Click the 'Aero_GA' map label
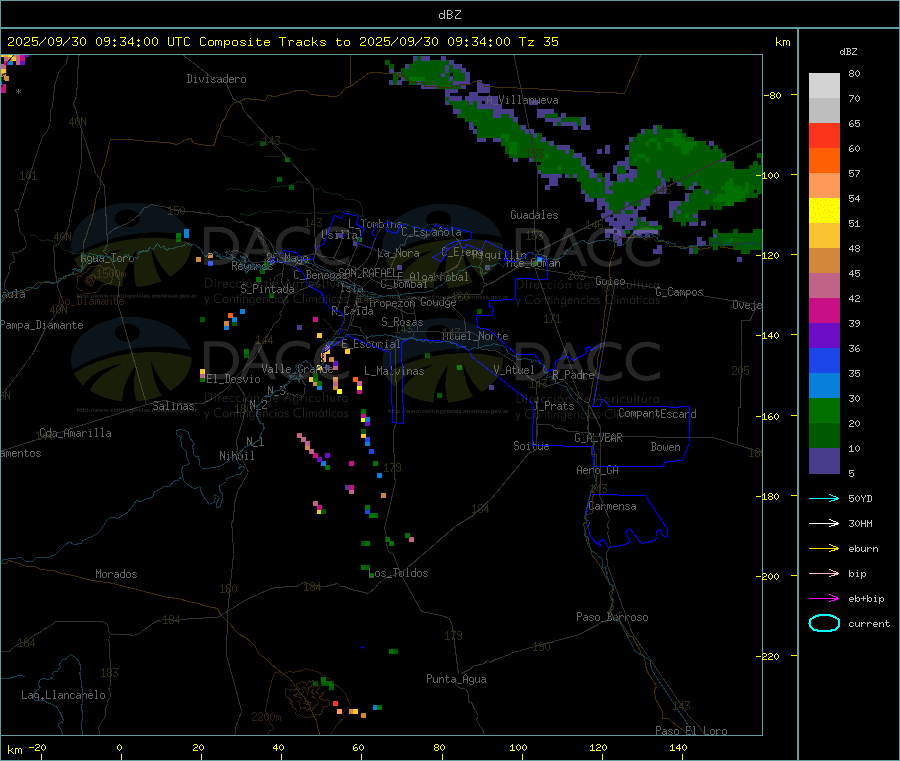 597,471
